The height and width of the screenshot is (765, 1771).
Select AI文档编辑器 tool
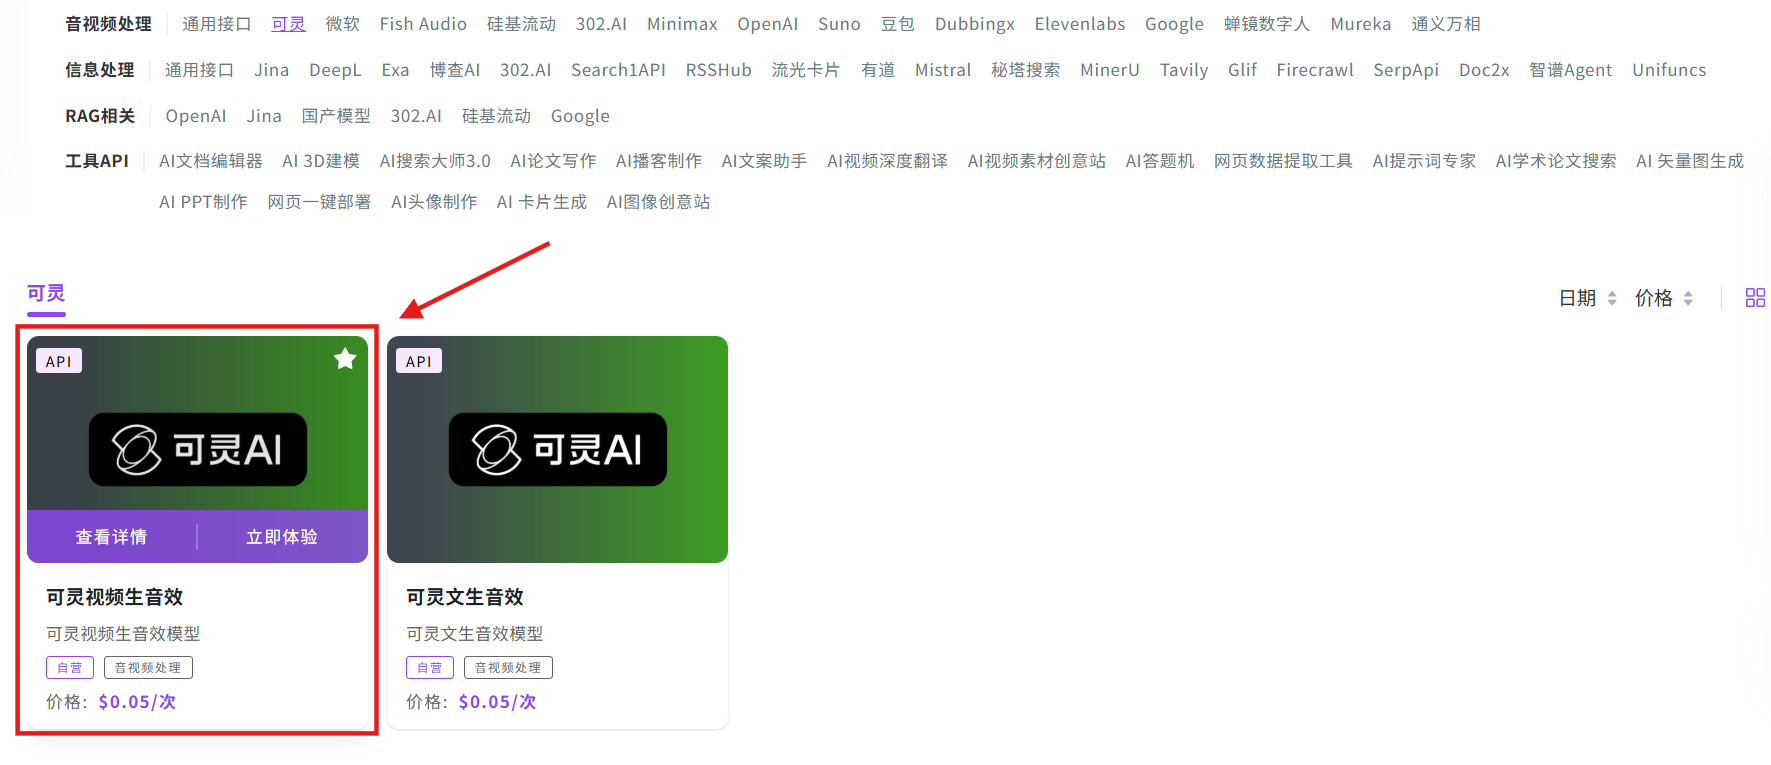pos(211,161)
